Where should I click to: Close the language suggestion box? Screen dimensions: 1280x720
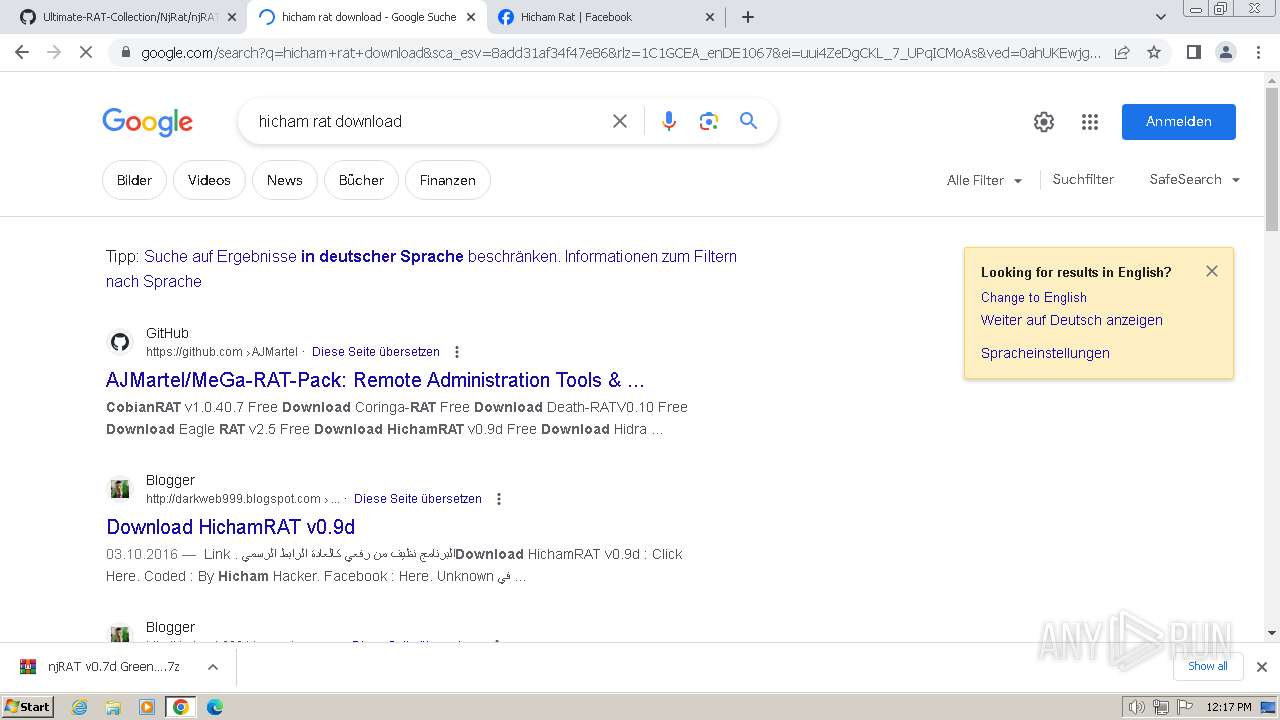(1212, 271)
